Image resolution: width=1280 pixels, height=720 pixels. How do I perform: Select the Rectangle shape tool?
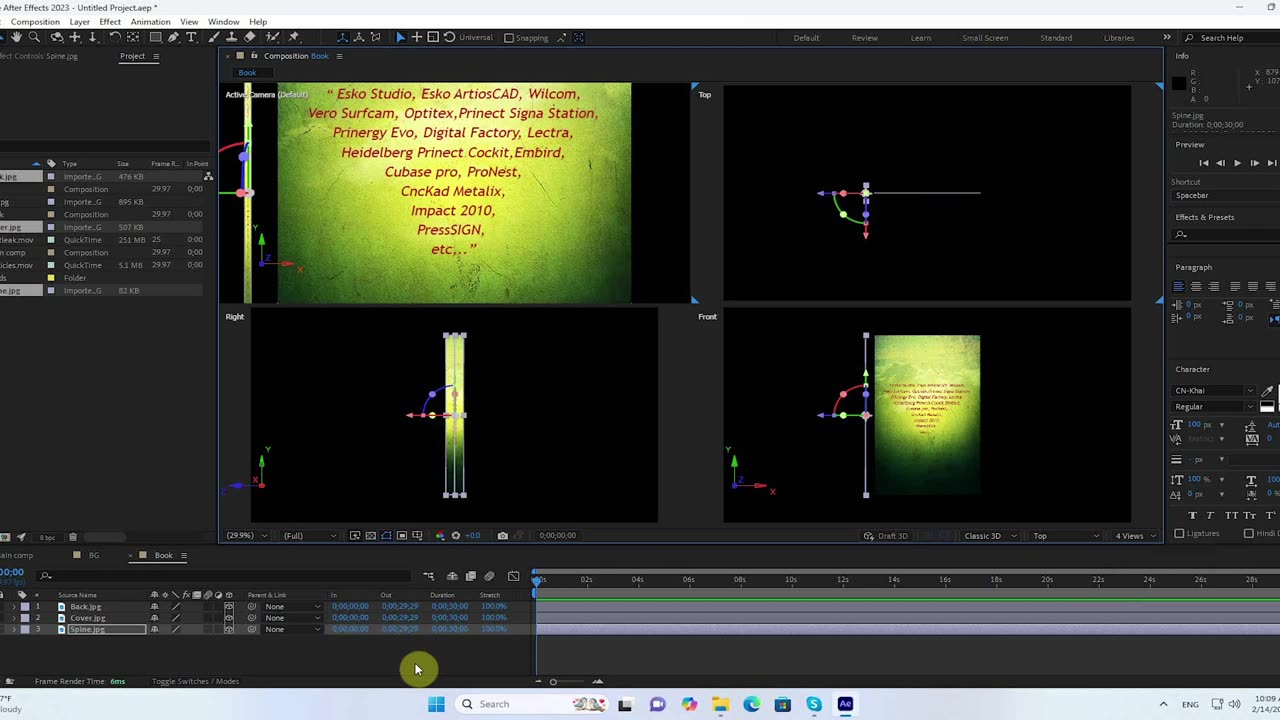[156, 37]
